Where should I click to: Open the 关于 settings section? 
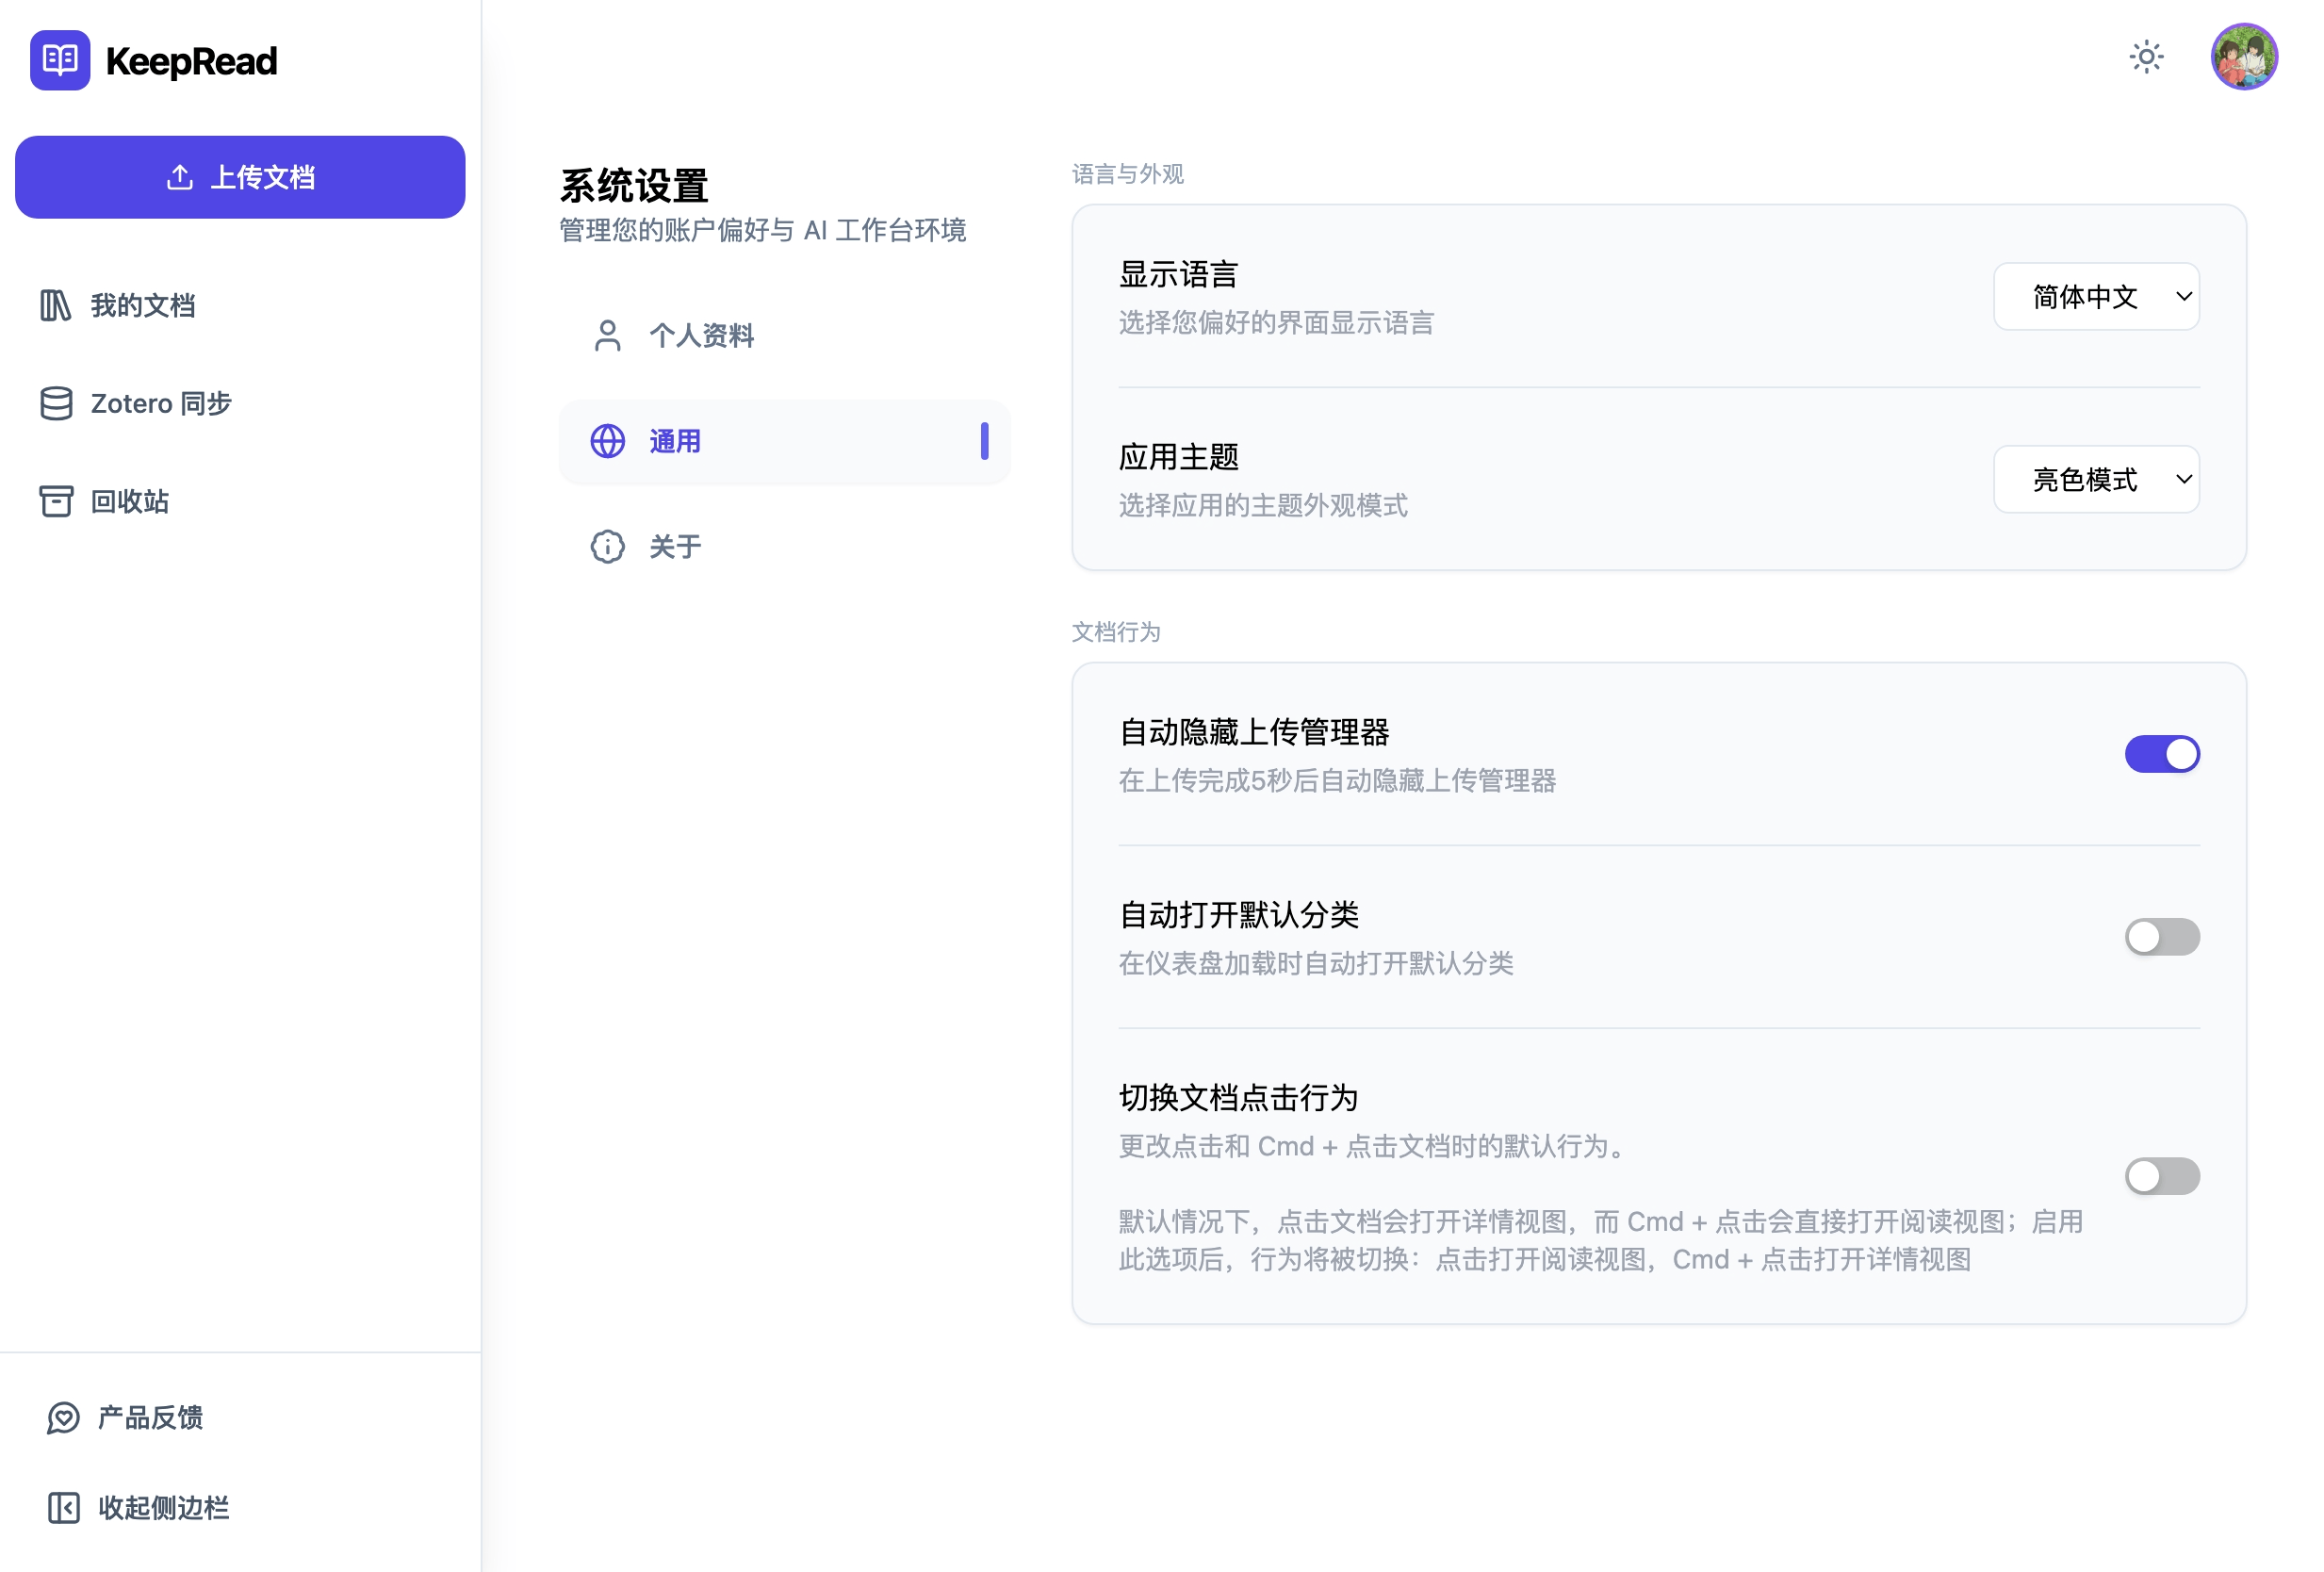pos(675,547)
